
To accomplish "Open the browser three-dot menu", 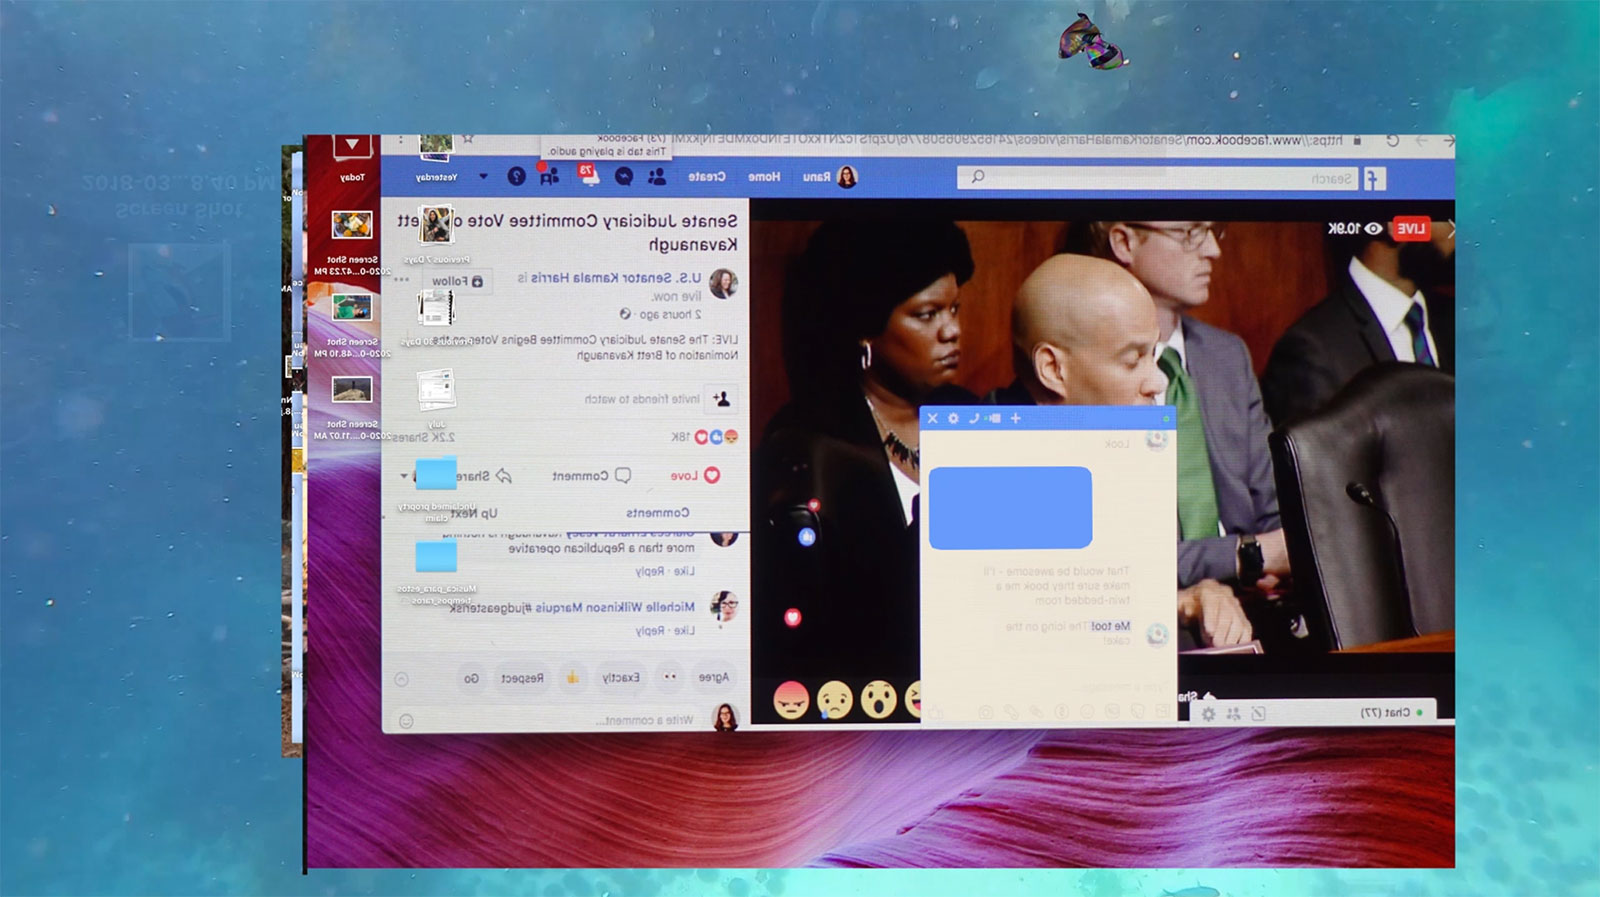I will click(x=401, y=141).
